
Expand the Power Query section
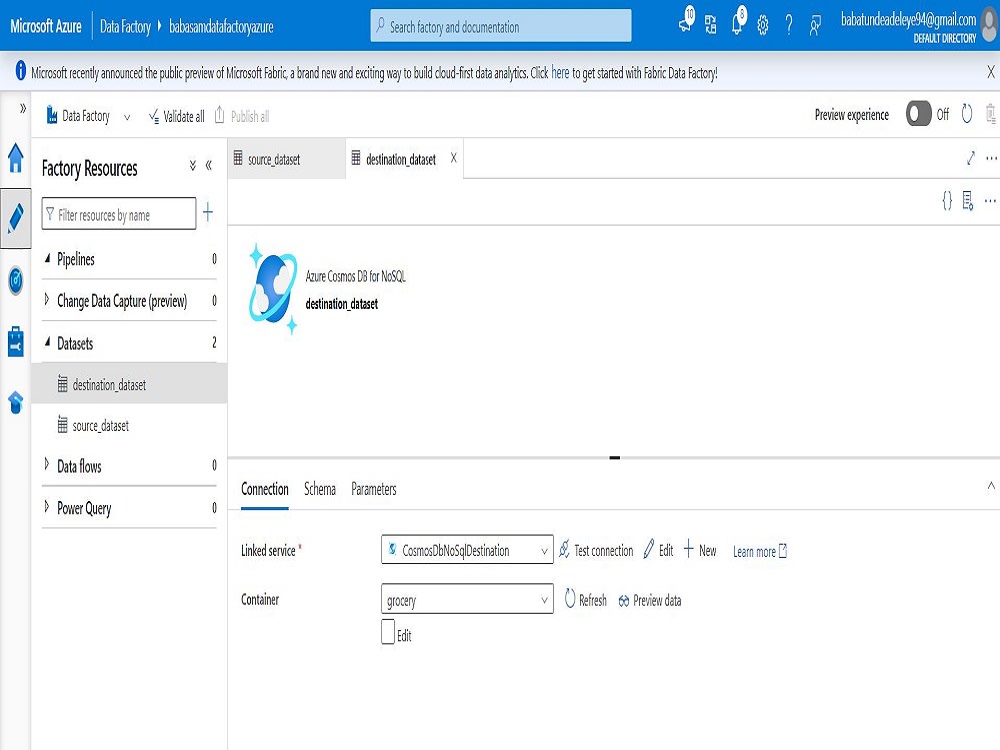47,506
